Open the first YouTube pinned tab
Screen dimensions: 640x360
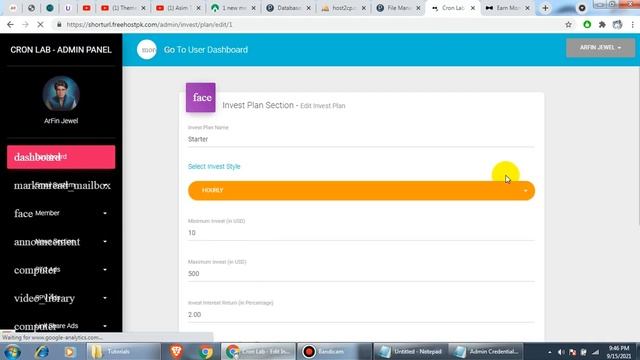[x=86, y=8]
